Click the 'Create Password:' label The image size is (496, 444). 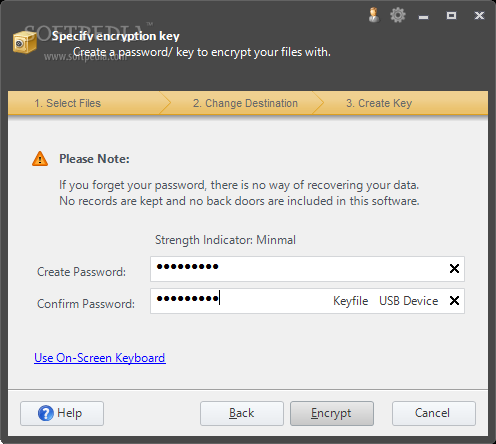pyautogui.click(x=81, y=272)
